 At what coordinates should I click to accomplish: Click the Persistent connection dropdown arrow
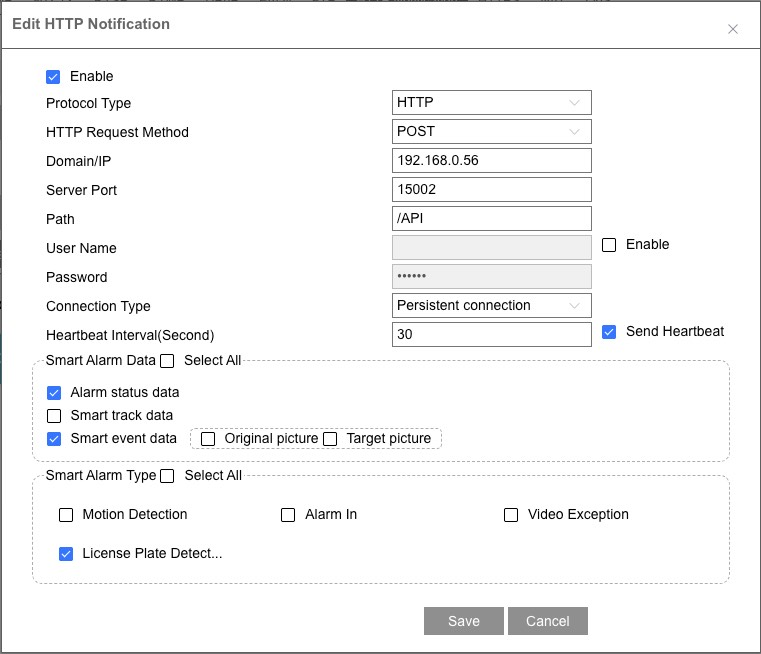click(x=574, y=306)
